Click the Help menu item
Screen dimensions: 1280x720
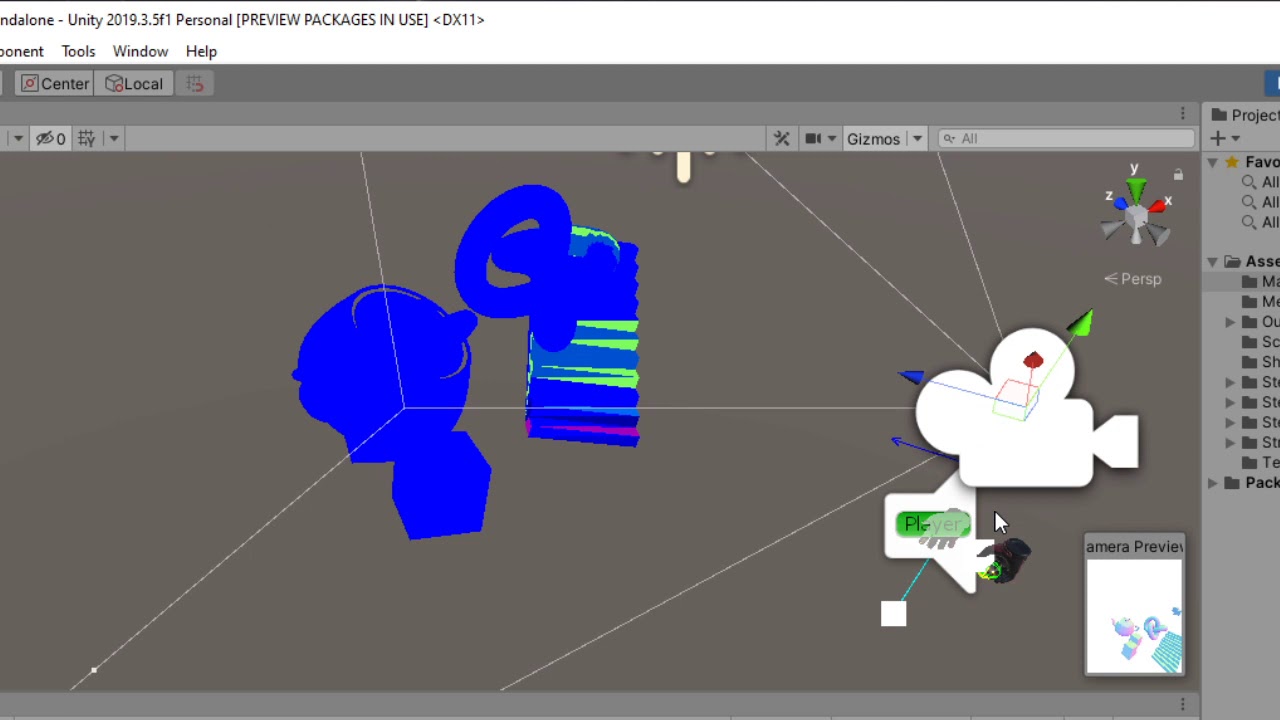(200, 51)
